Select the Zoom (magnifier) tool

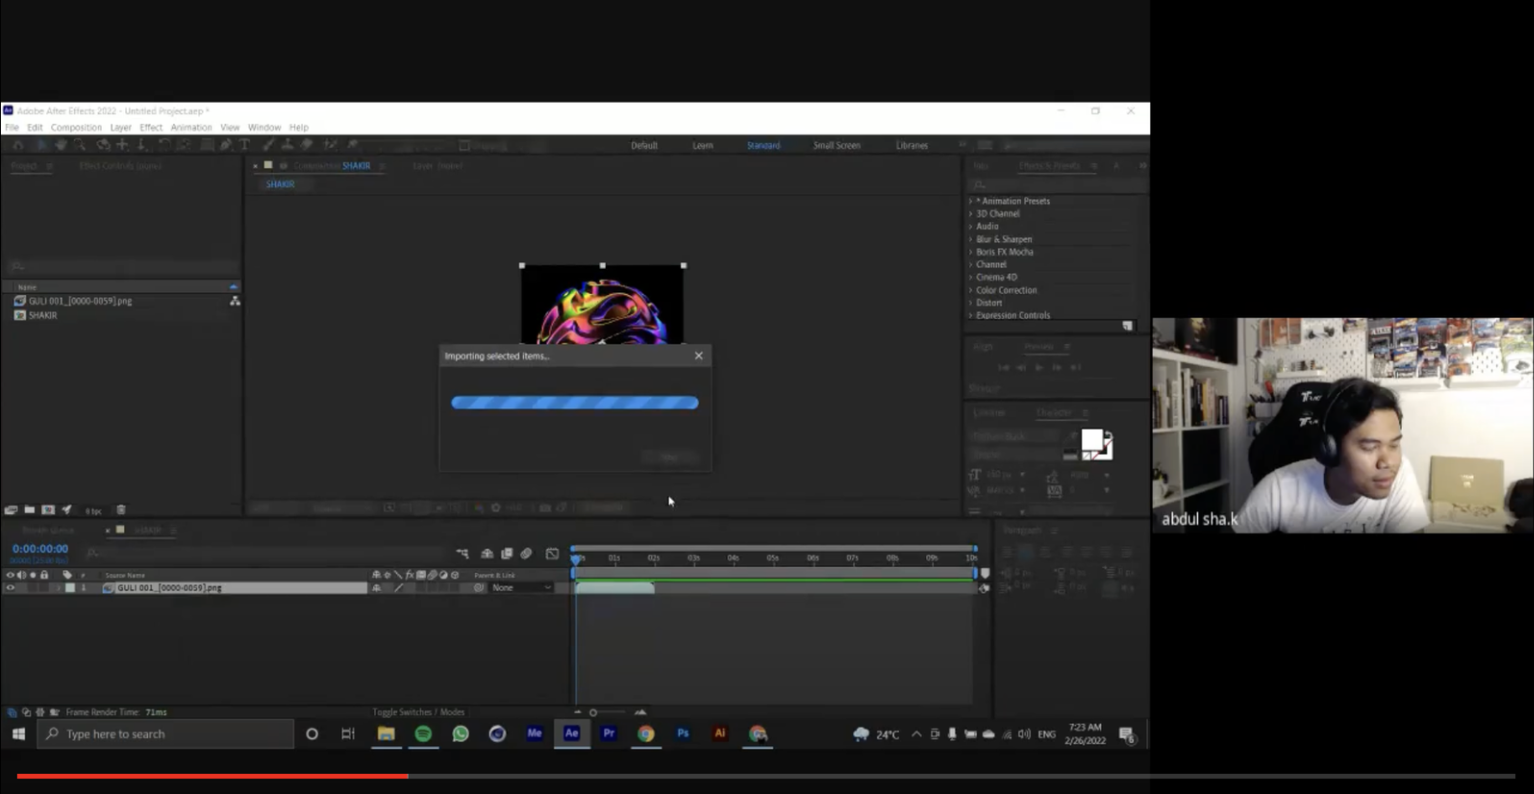click(x=80, y=145)
